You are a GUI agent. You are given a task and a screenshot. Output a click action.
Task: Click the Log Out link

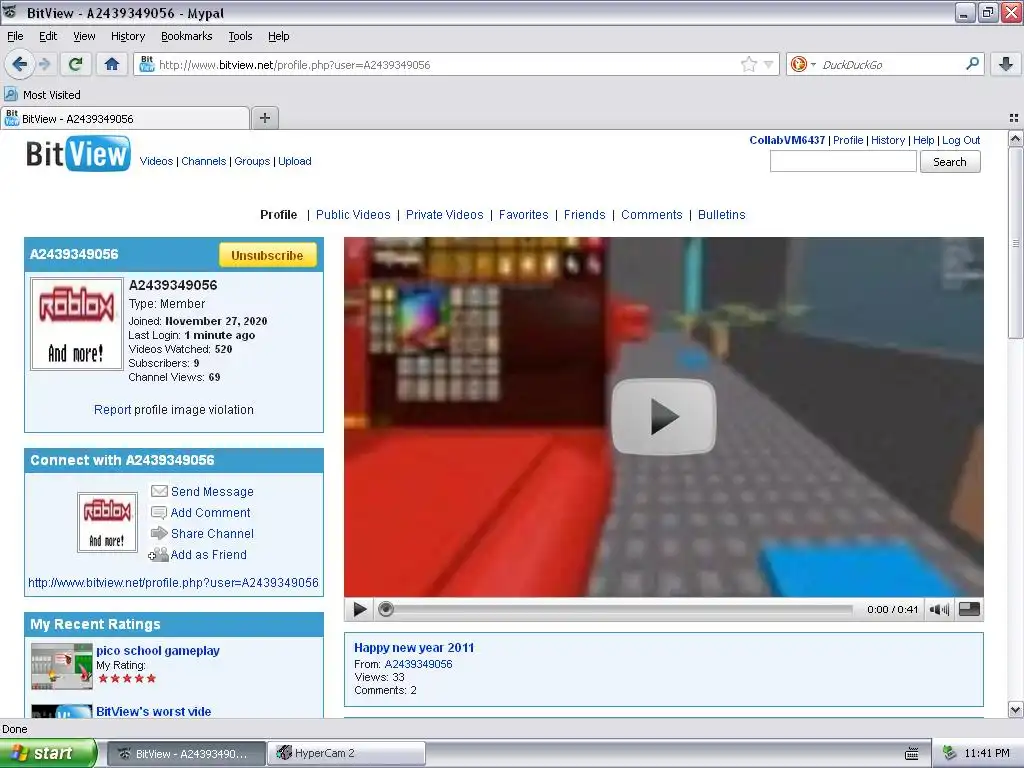pos(961,140)
